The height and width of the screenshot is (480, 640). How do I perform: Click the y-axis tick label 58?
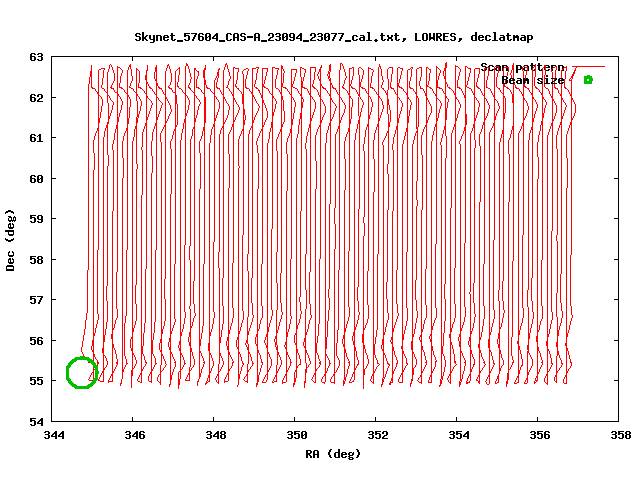click(x=36, y=260)
